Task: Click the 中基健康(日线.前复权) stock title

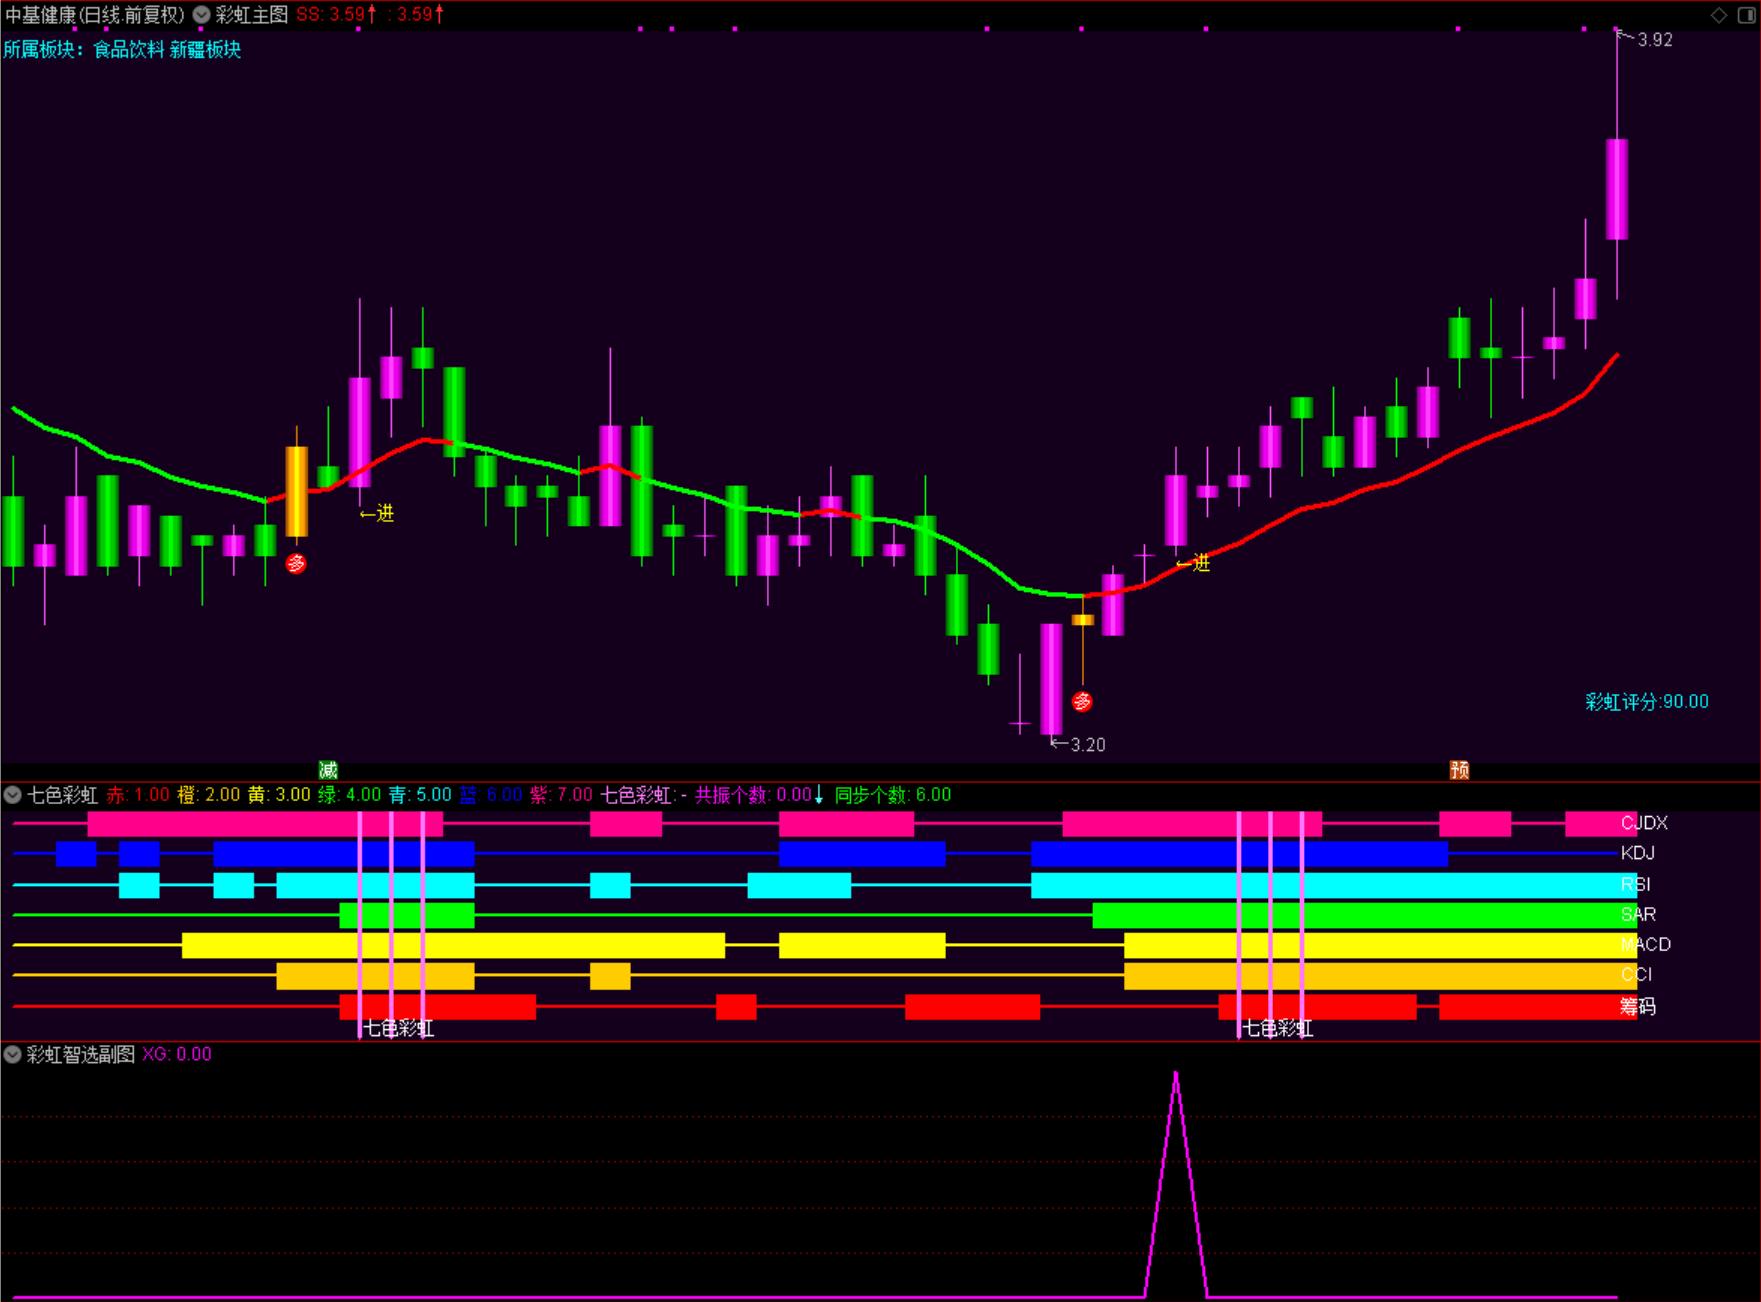Action: [x=95, y=15]
